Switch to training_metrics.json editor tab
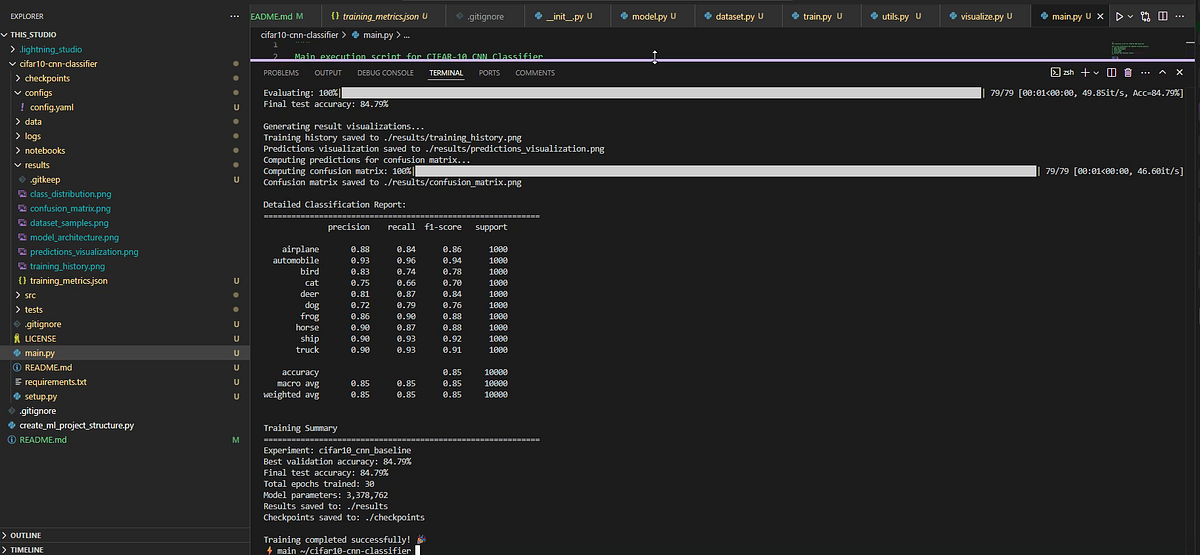Image resolution: width=1200 pixels, height=555 pixels. tap(379, 17)
